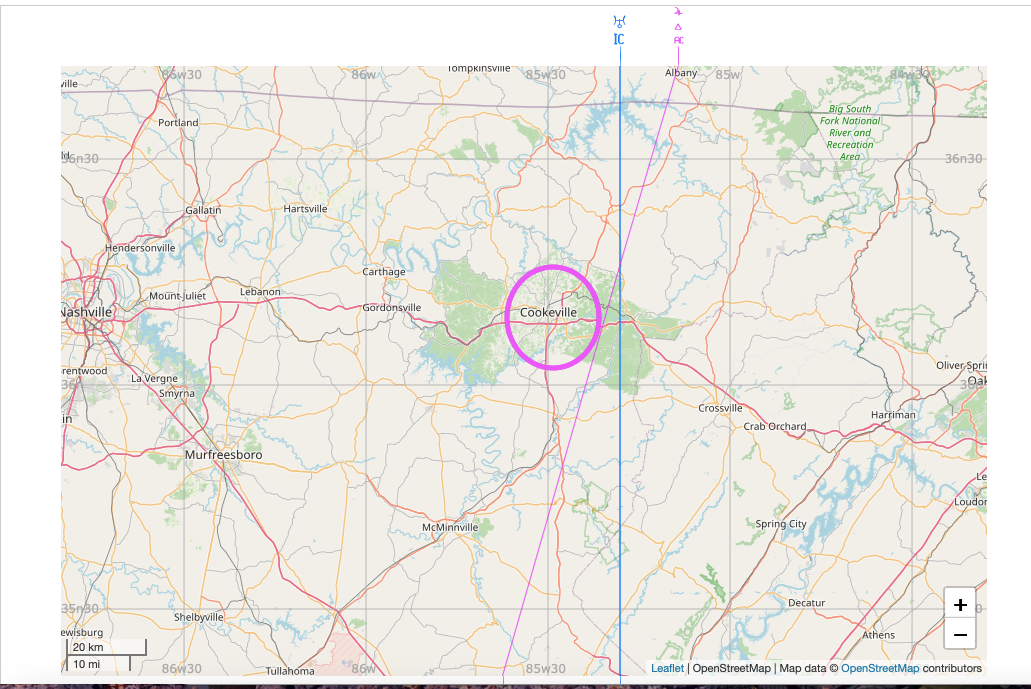Click the Crossville town label

click(720, 408)
